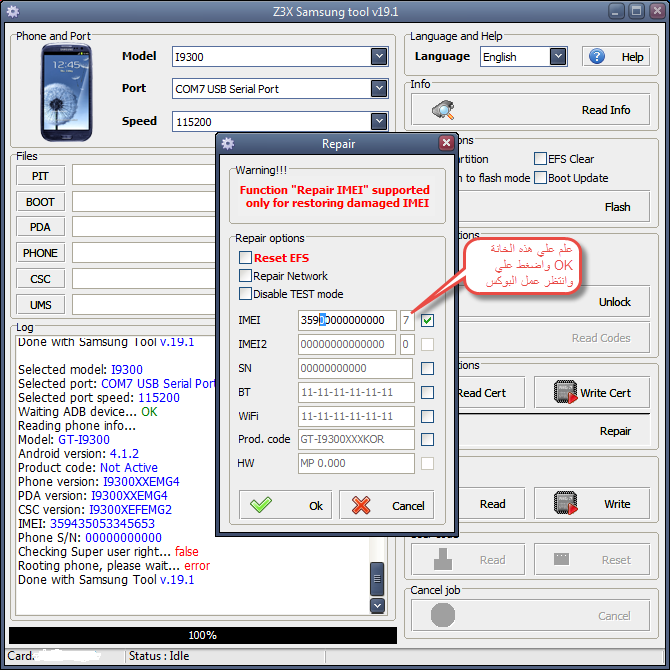Screen dimensions: 670x670
Task: Click the PIT file button
Action: tap(41, 176)
